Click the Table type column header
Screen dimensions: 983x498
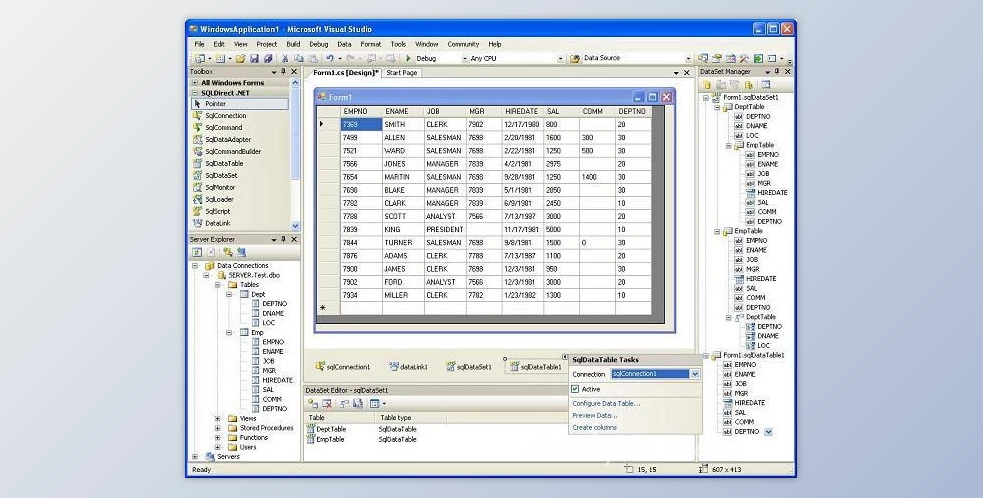(x=411, y=418)
